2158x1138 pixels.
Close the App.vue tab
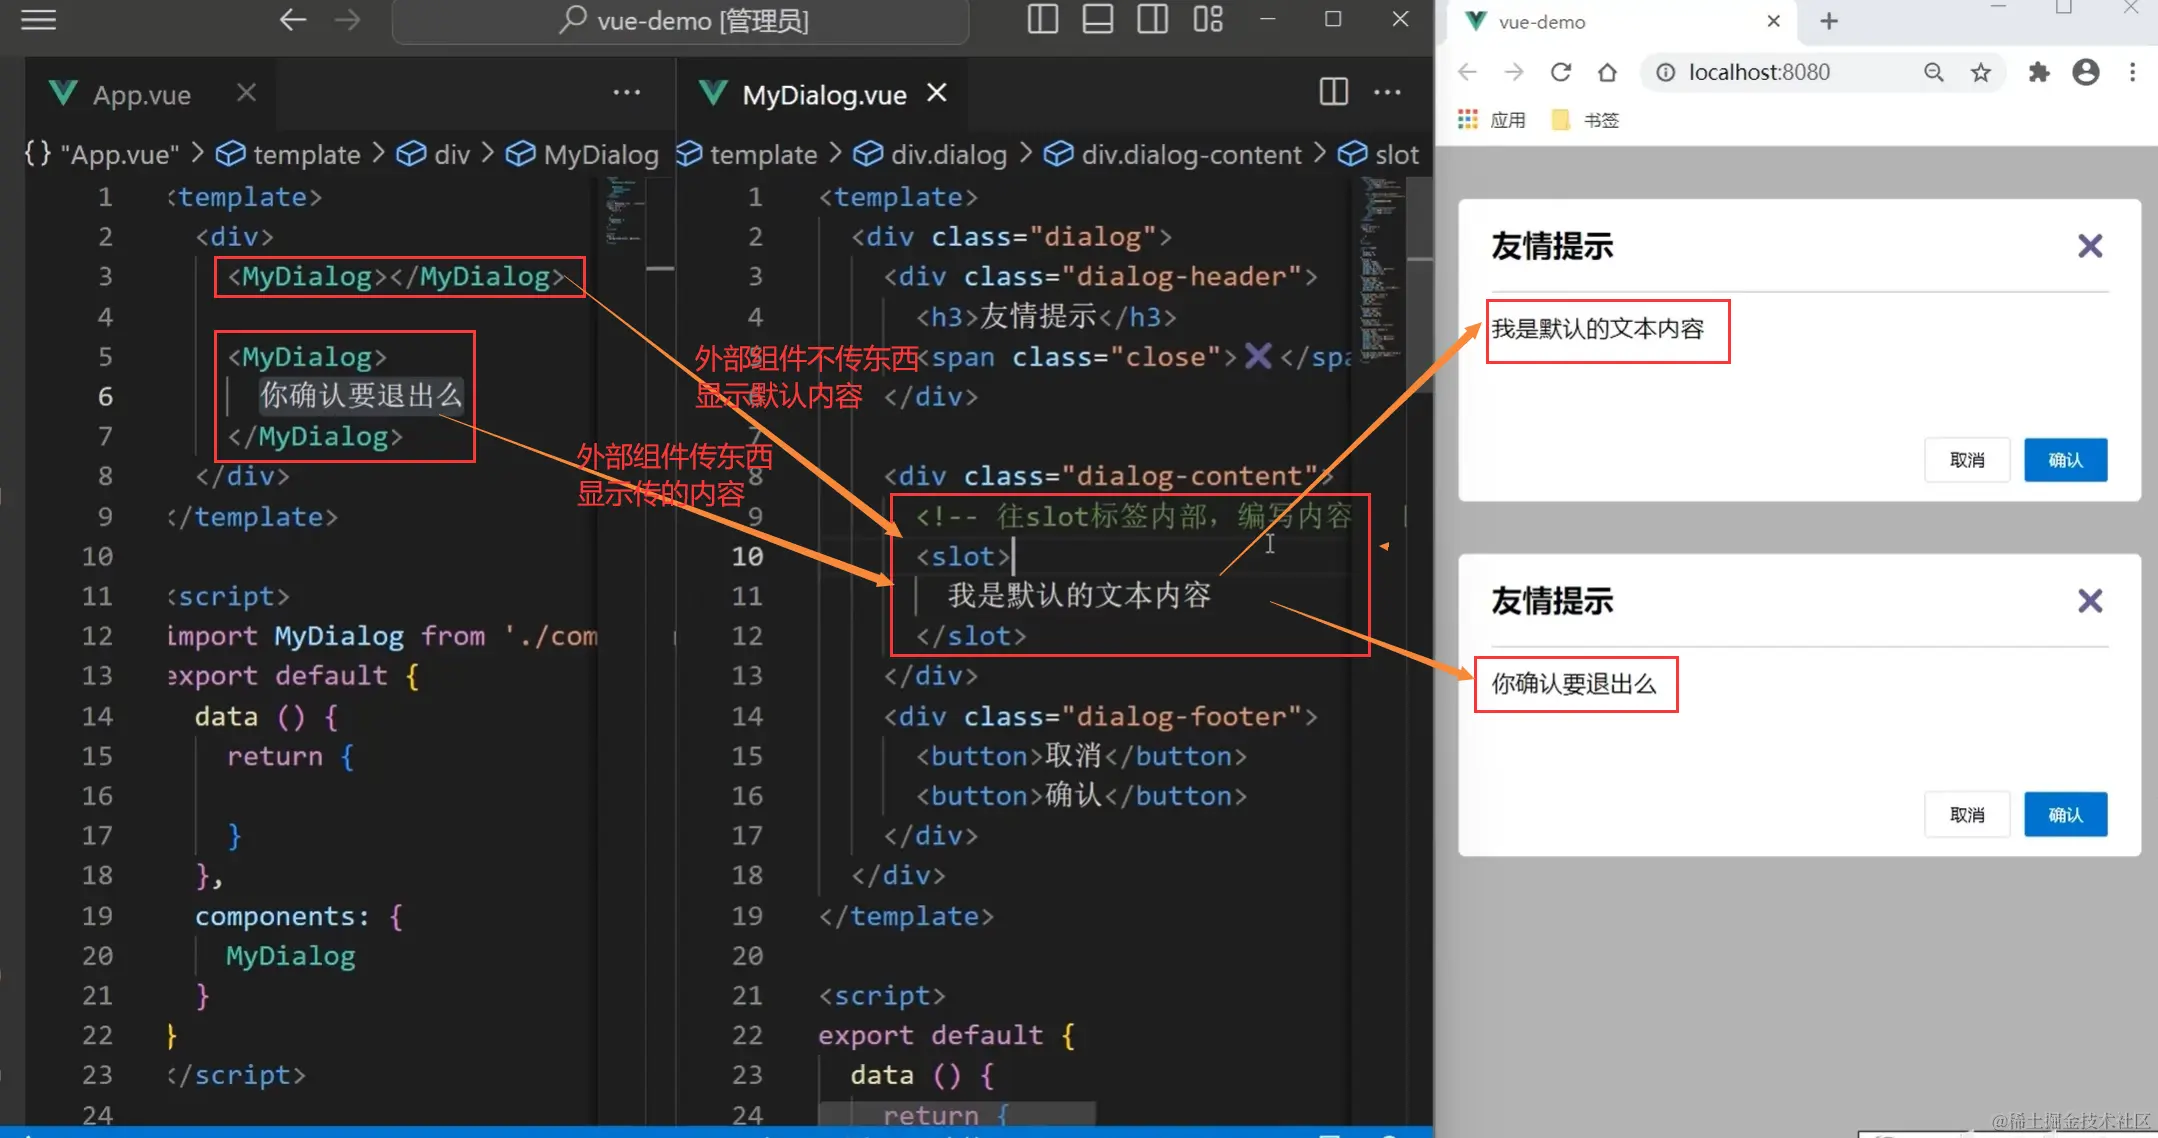[246, 93]
